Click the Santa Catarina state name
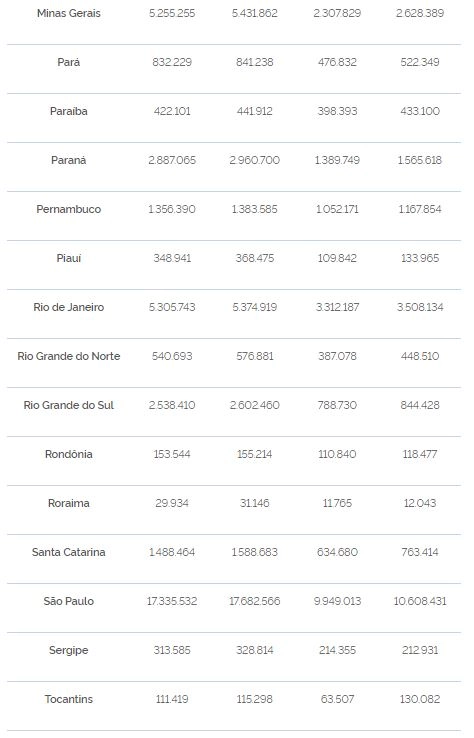The image size is (474, 738). (x=69, y=552)
